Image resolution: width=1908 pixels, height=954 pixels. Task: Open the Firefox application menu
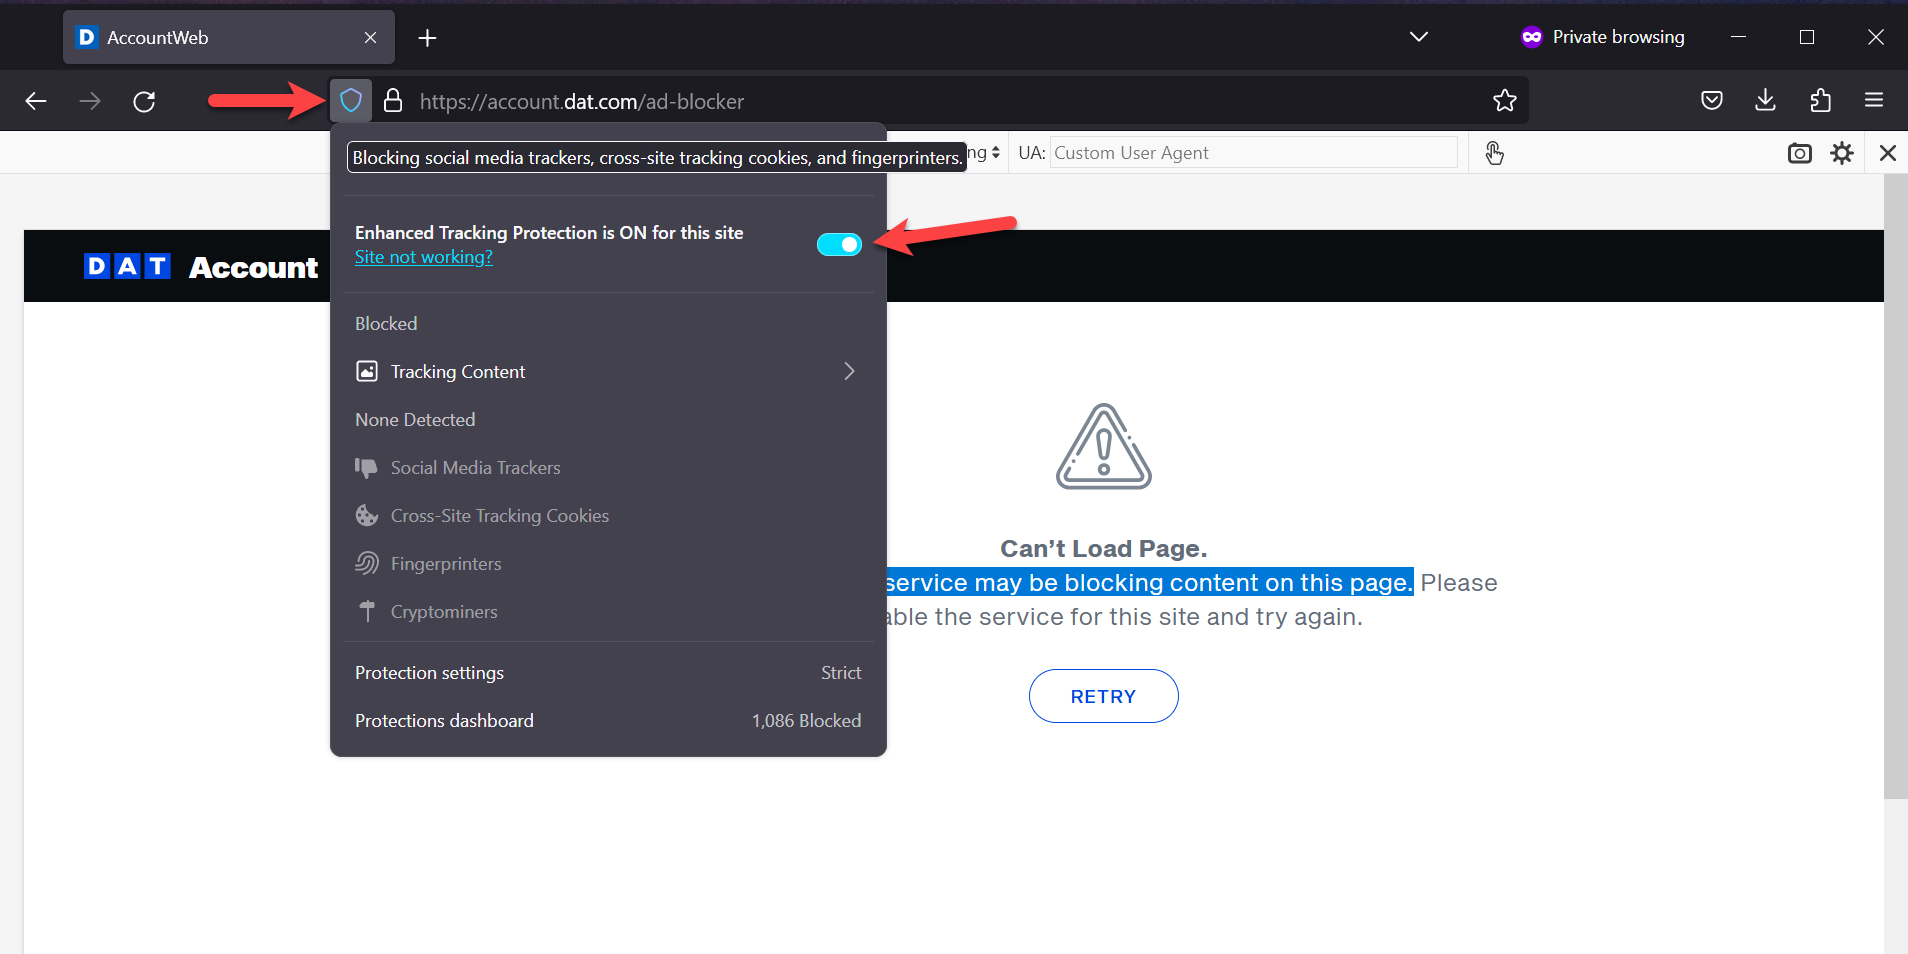tap(1873, 99)
